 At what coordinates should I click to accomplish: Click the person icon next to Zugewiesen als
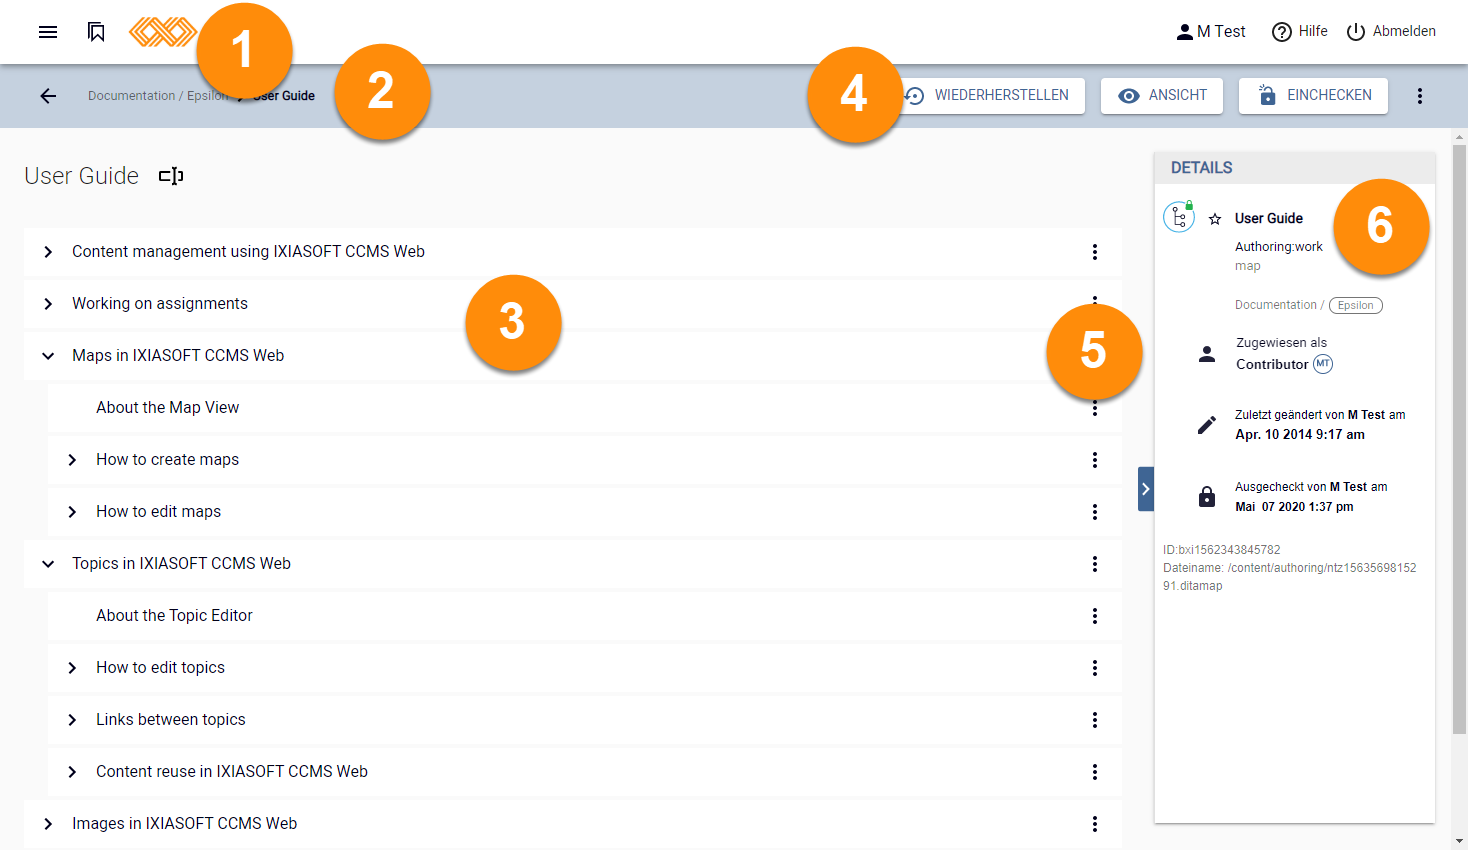coord(1207,354)
